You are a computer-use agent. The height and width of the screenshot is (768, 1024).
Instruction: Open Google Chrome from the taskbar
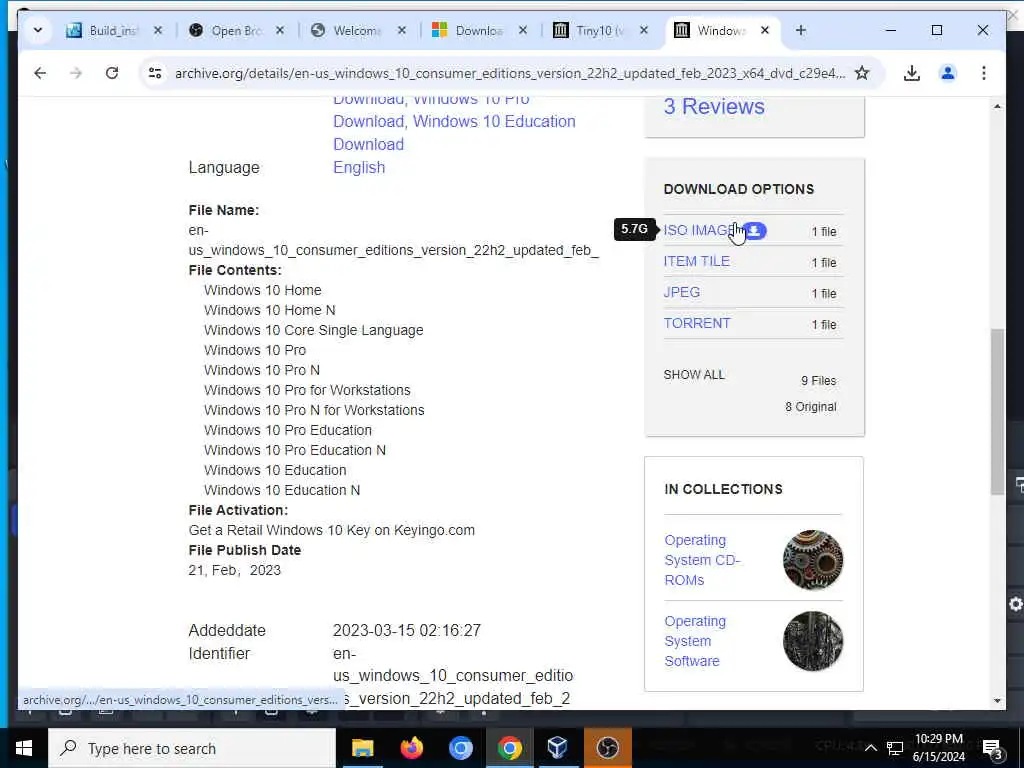click(x=509, y=748)
